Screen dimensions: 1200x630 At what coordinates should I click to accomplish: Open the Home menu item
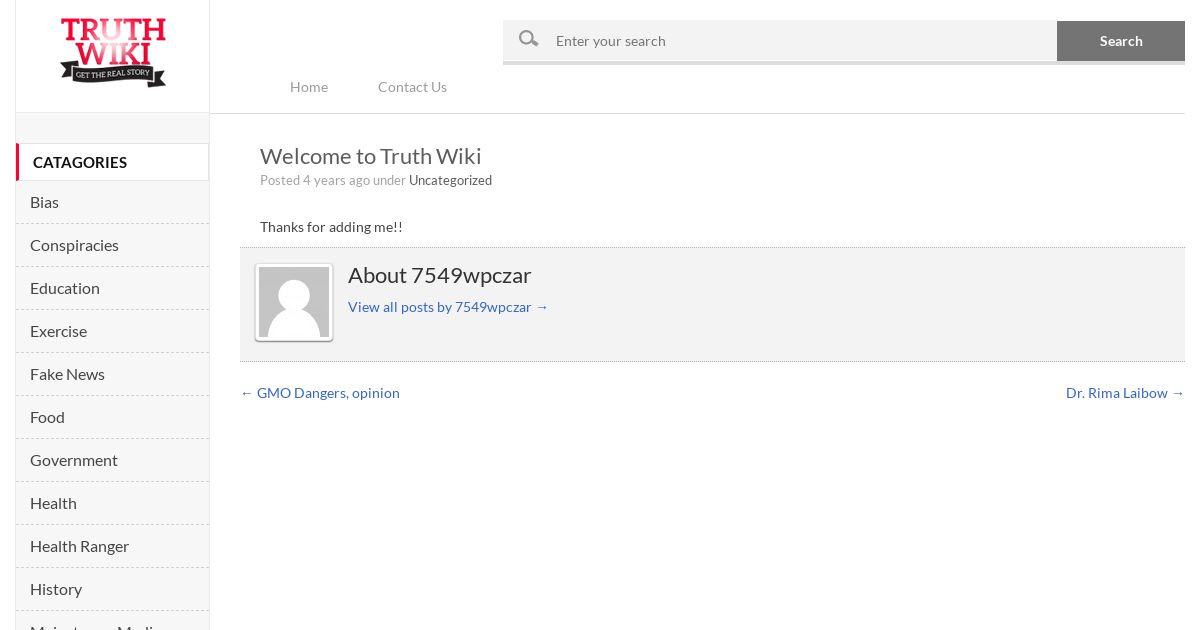(x=309, y=87)
